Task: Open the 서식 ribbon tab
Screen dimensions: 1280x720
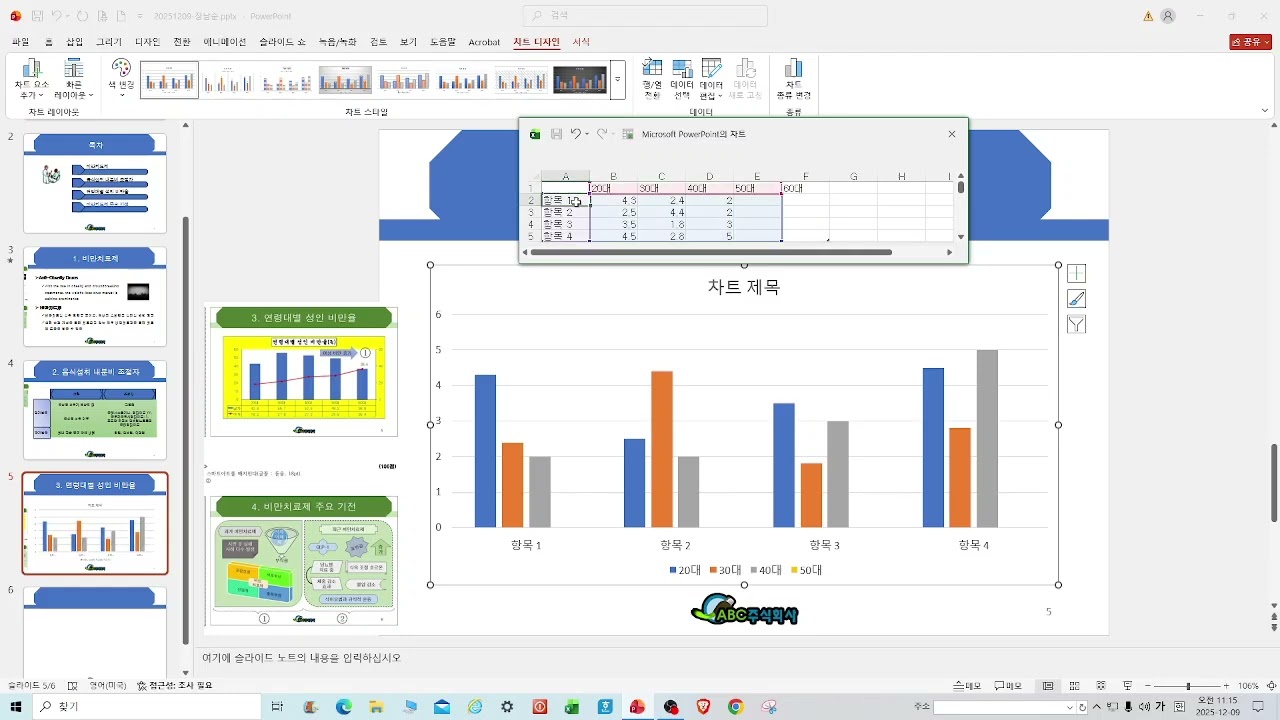Action: [581, 42]
